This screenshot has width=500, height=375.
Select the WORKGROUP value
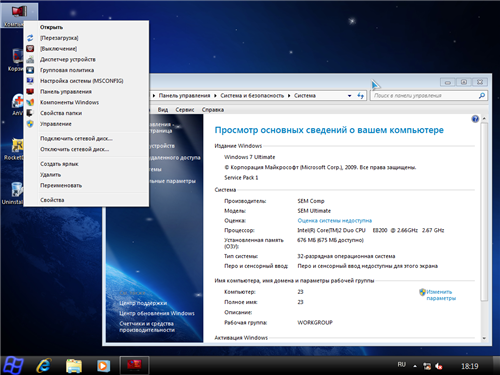[x=315, y=323]
